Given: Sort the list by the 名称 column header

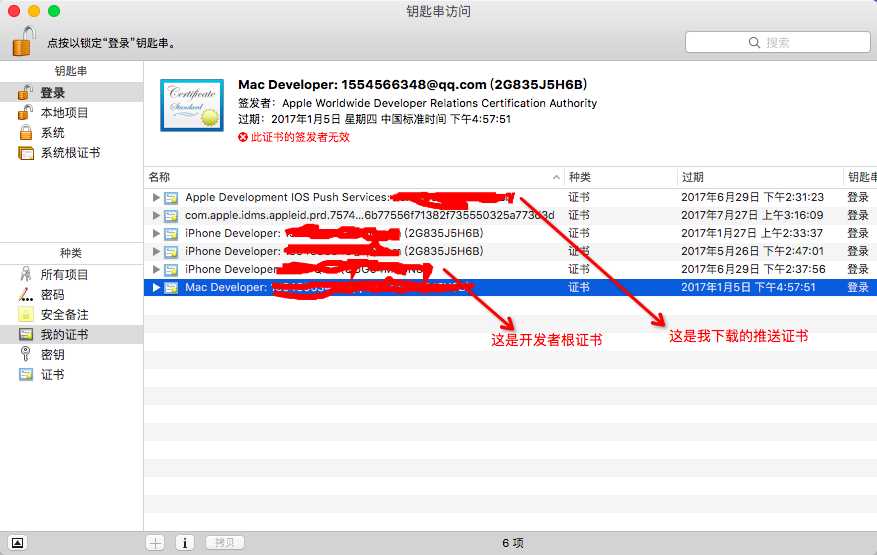Looking at the screenshot, I should (x=354, y=177).
